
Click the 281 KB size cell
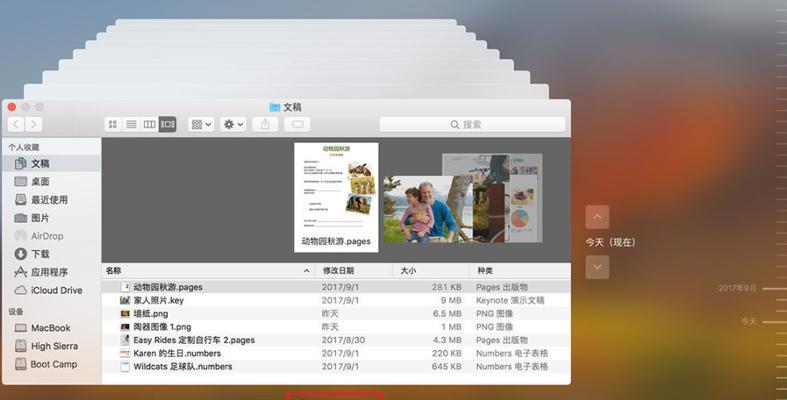[447, 287]
